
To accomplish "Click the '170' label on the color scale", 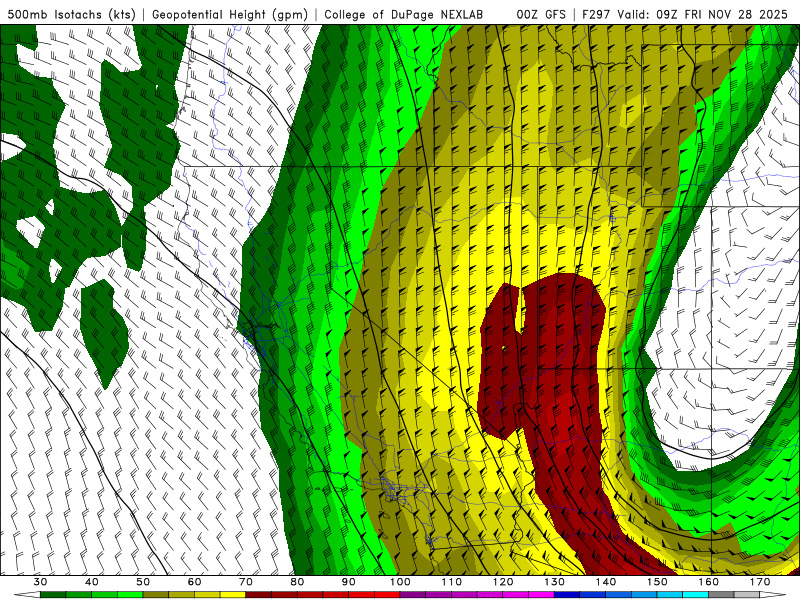I will [760, 582].
